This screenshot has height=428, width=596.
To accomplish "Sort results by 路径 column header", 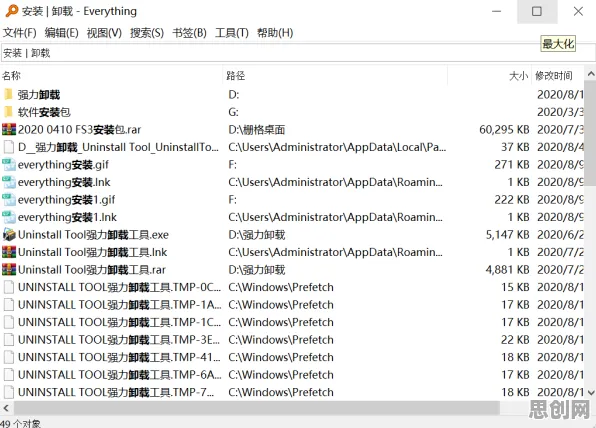I will [335, 76].
